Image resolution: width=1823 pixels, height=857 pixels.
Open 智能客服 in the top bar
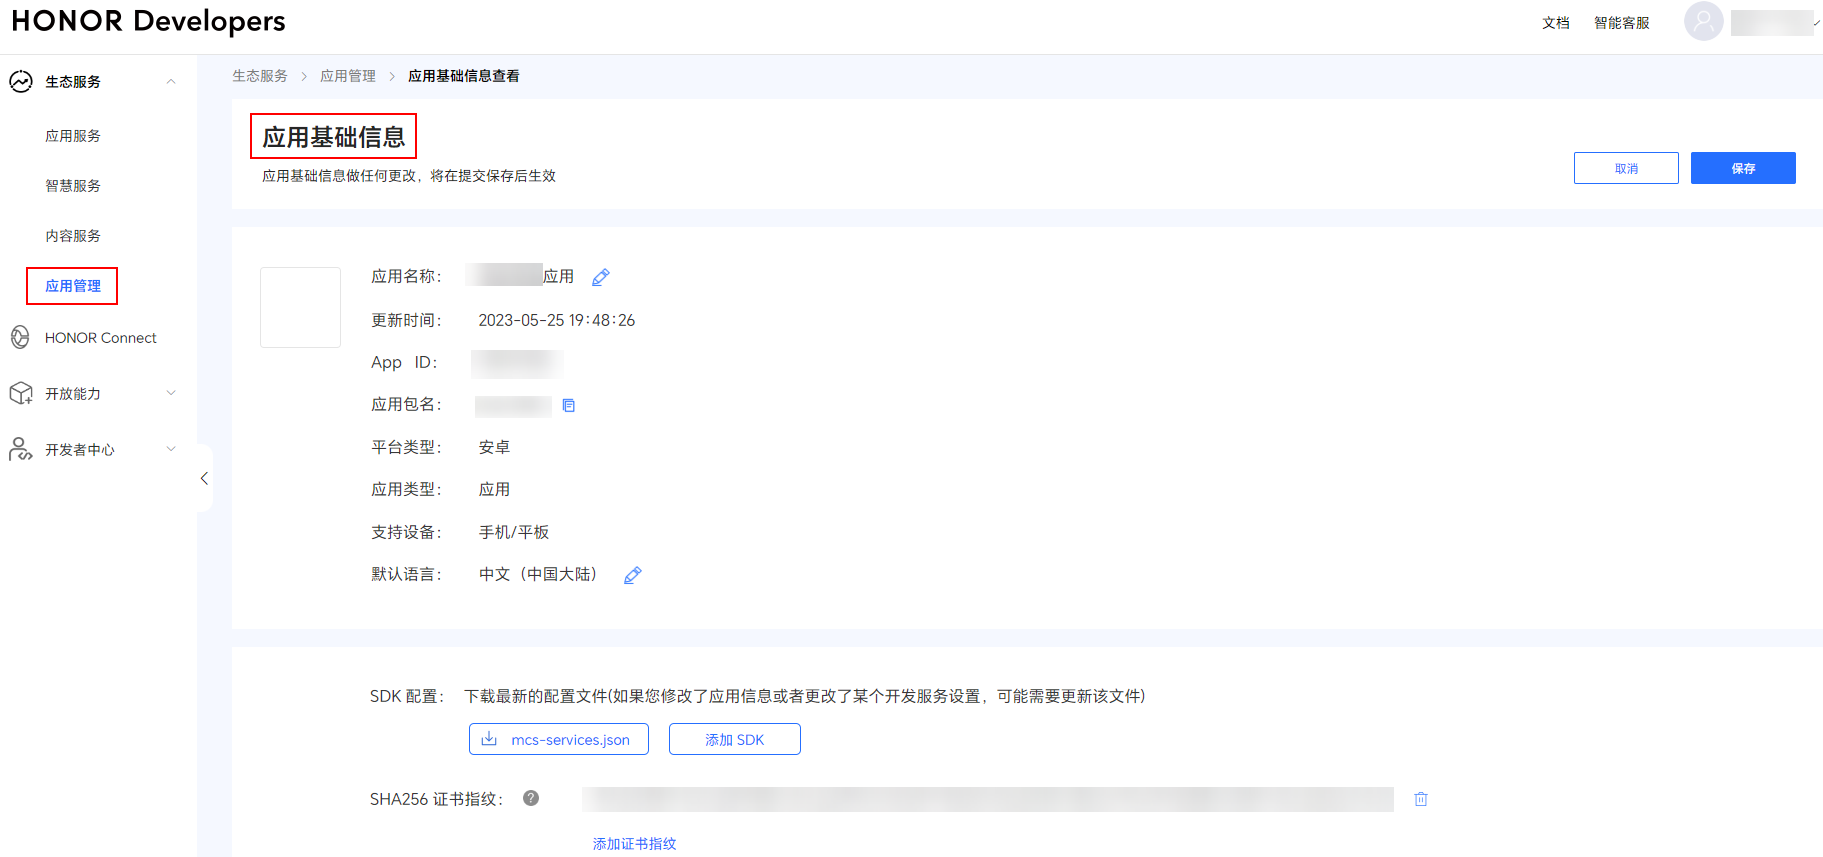click(x=1622, y=22)
